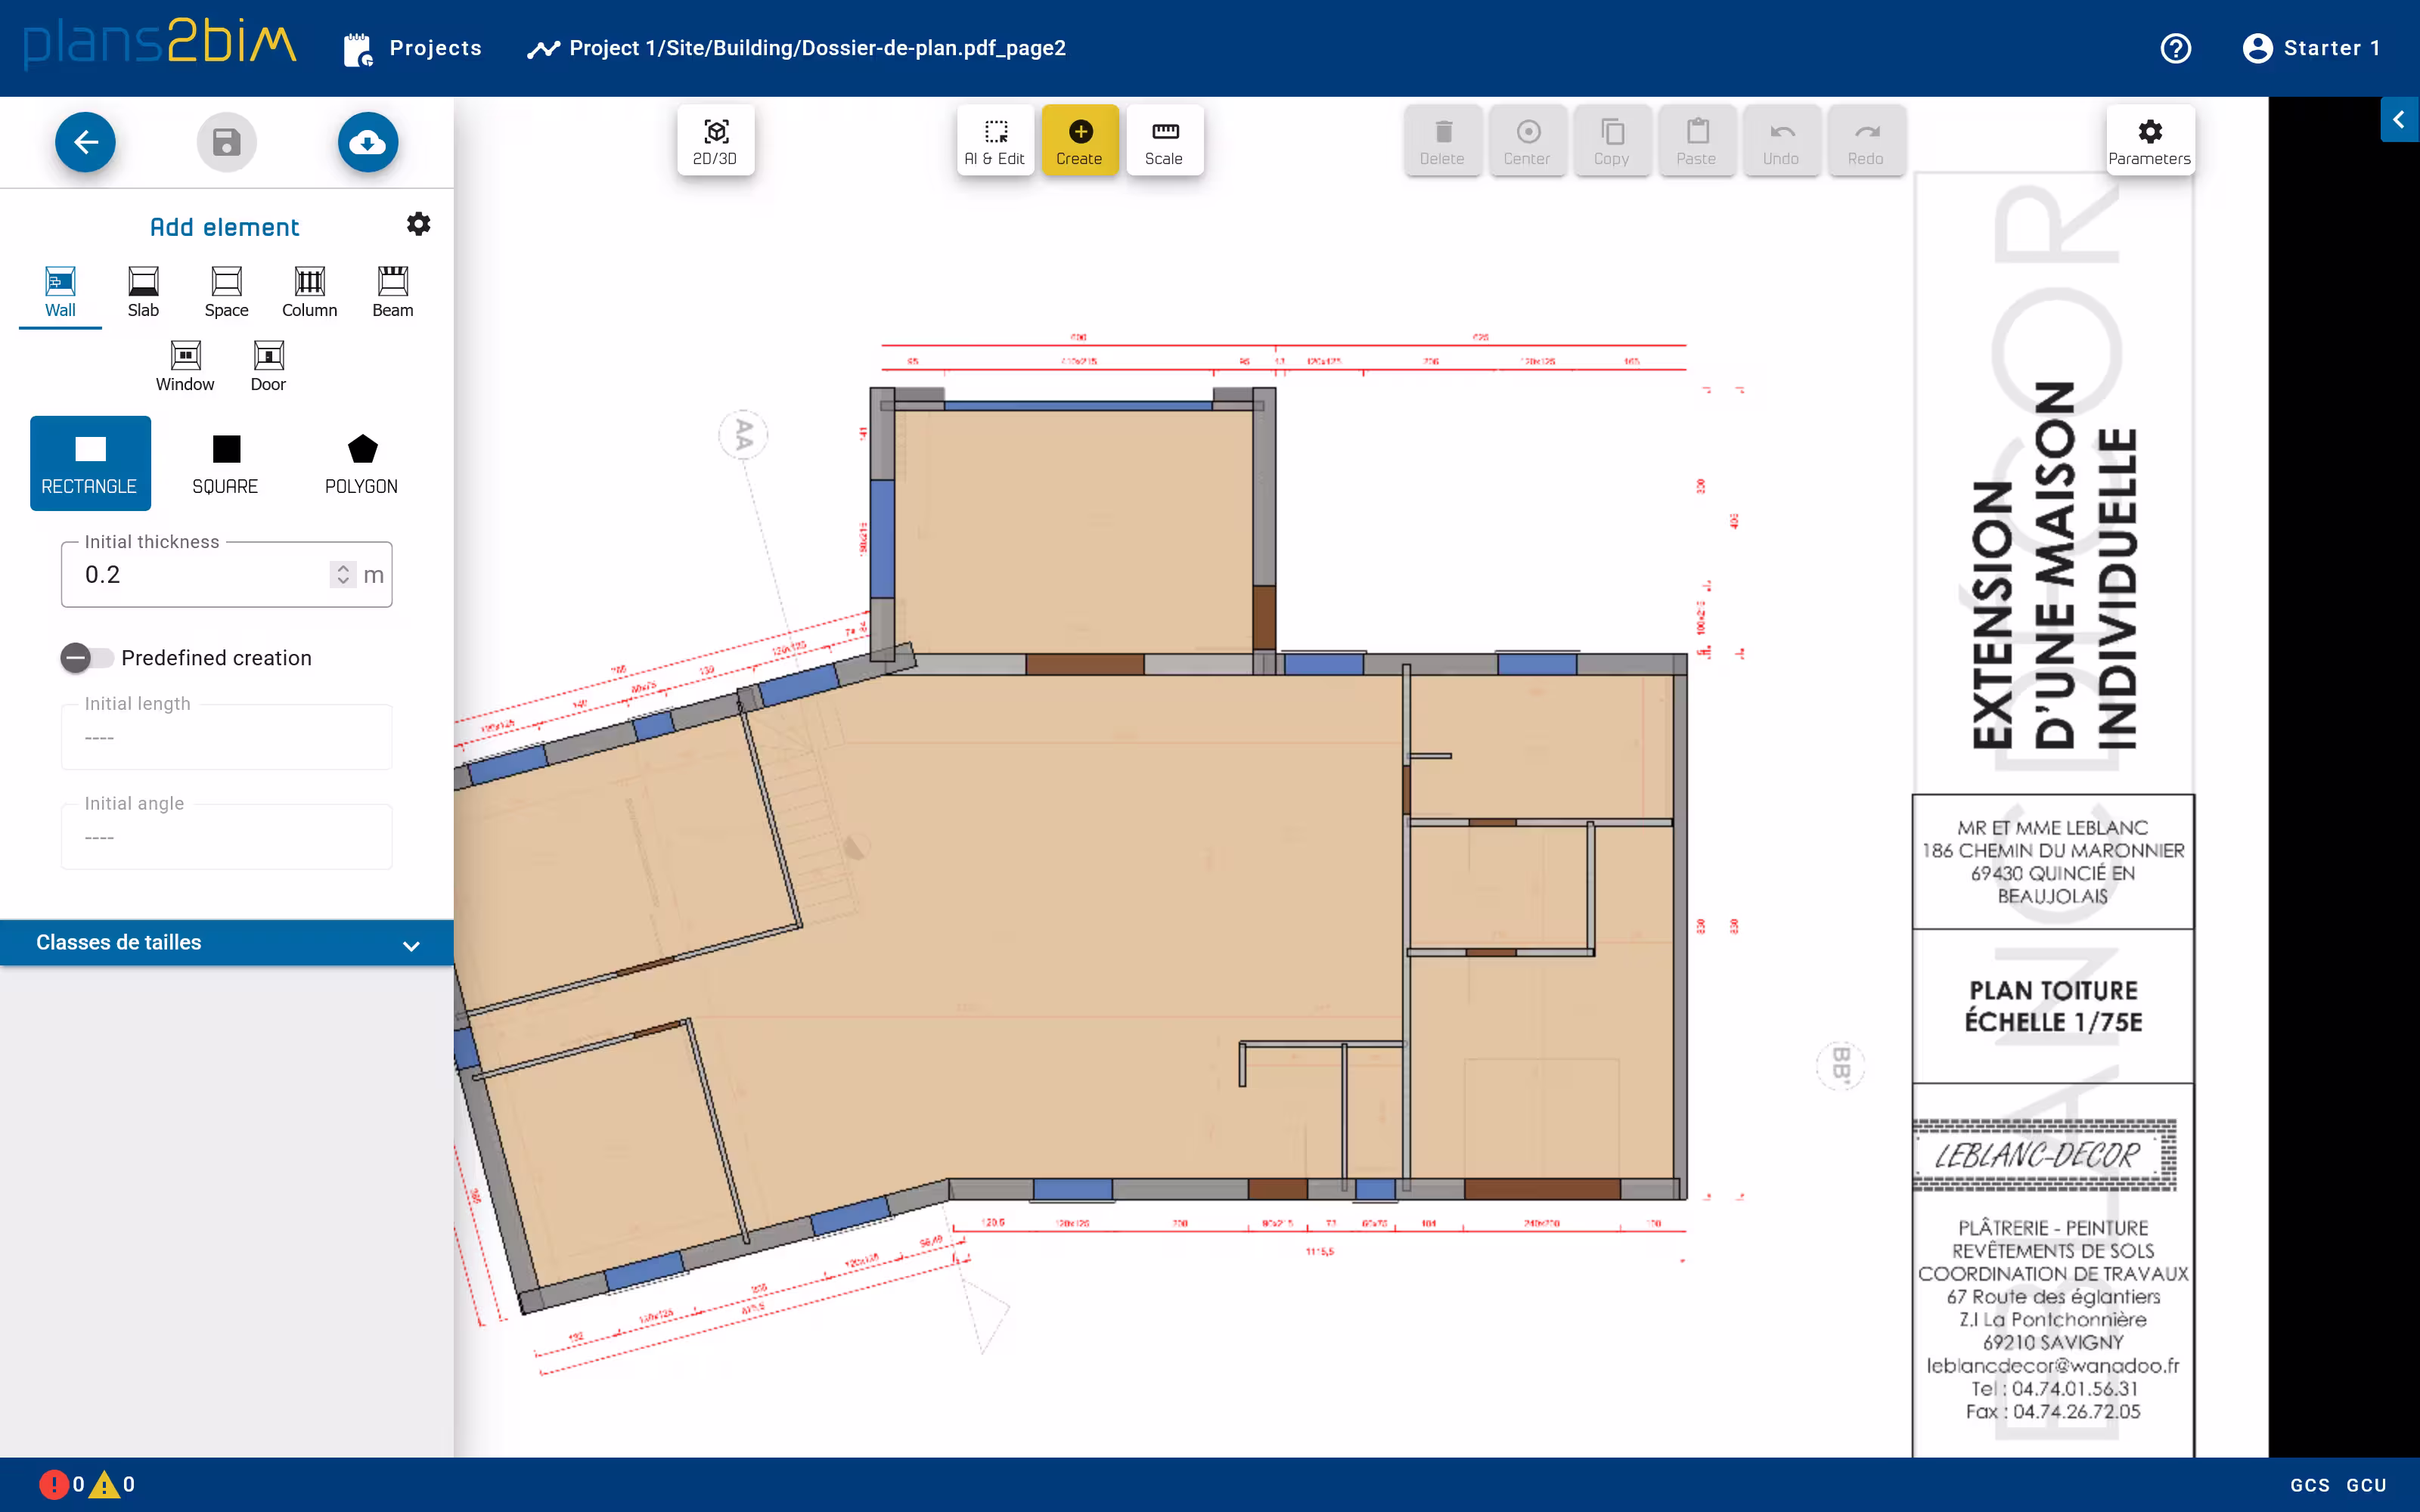Select the Column element icon
Viewport: 2420px width, 1512px height.
[309, 291]
